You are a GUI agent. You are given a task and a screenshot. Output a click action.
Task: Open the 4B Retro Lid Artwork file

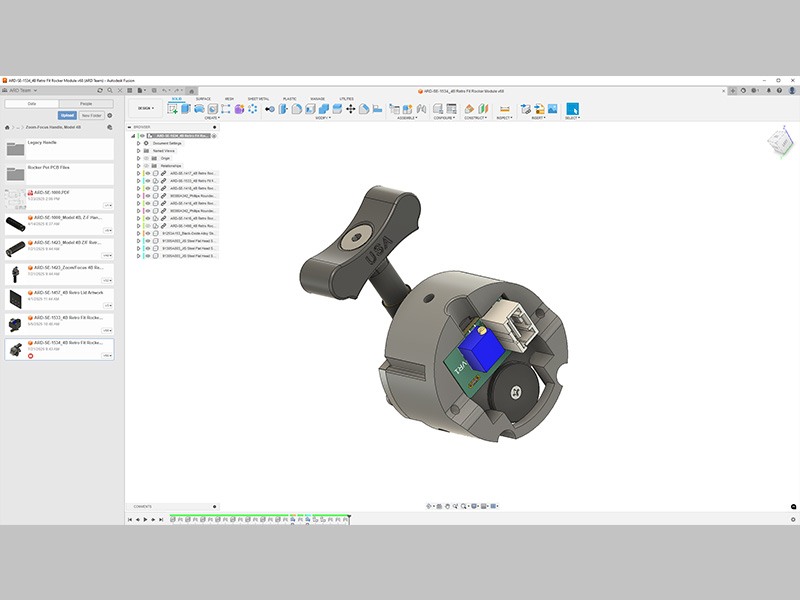coord(59,299)
